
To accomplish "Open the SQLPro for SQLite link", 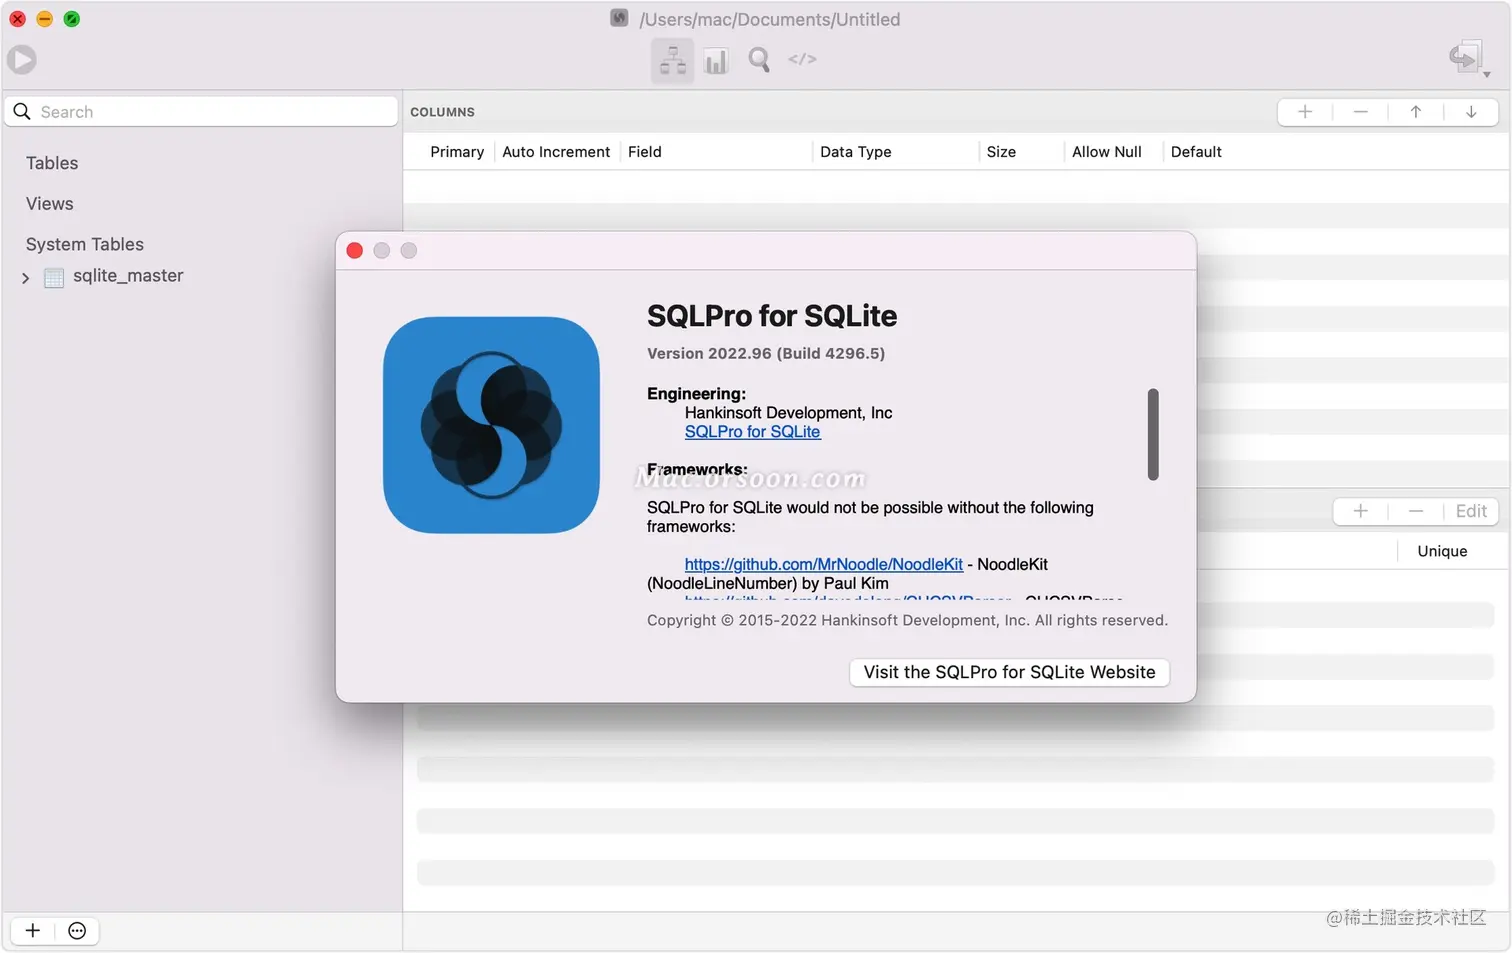I will [x=752, y=432].
